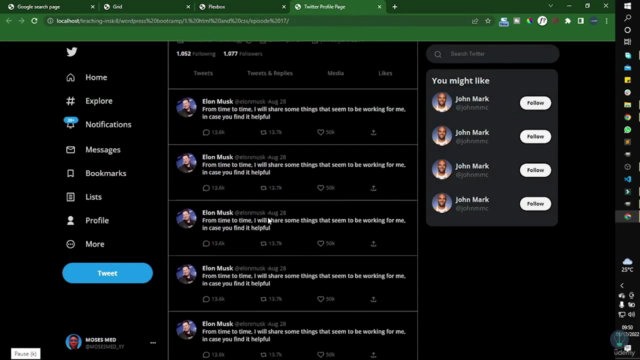The height and width of the screenshot is (360, 640).
Task: Open WhatsApp from the taskbar
Action: tap(628, 129)
